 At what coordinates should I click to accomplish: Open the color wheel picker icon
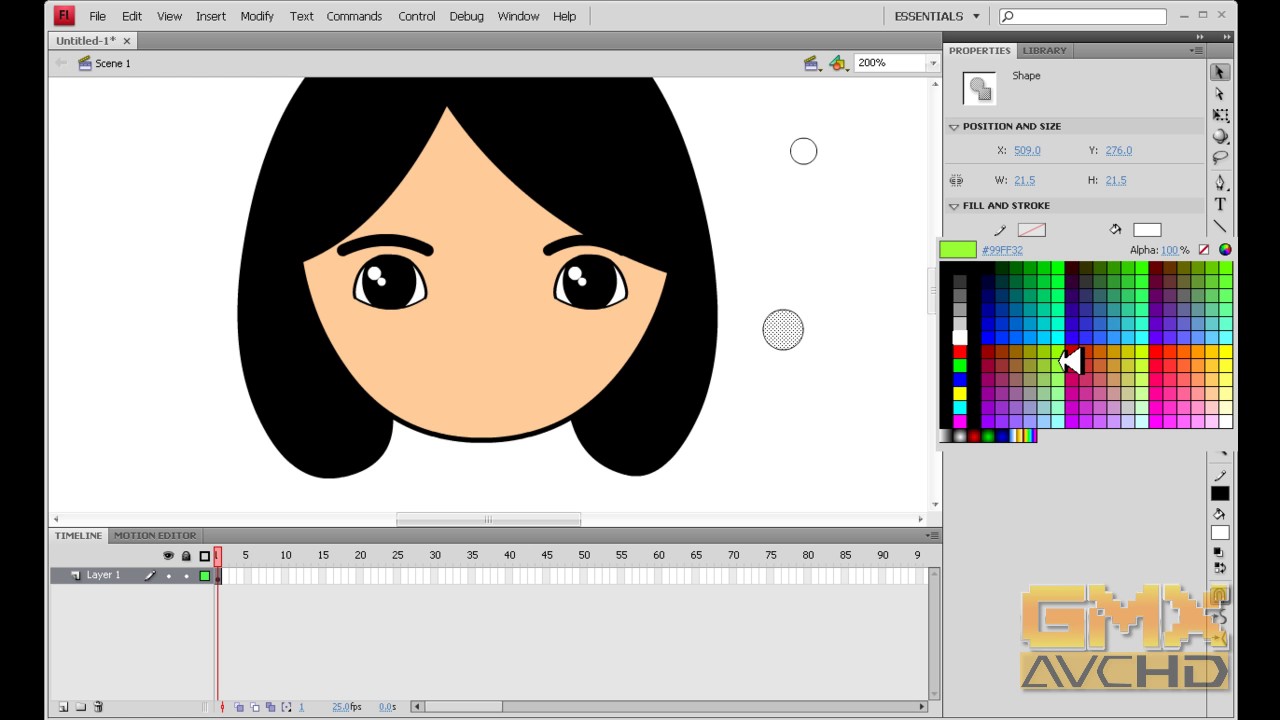pos(1225,250)
